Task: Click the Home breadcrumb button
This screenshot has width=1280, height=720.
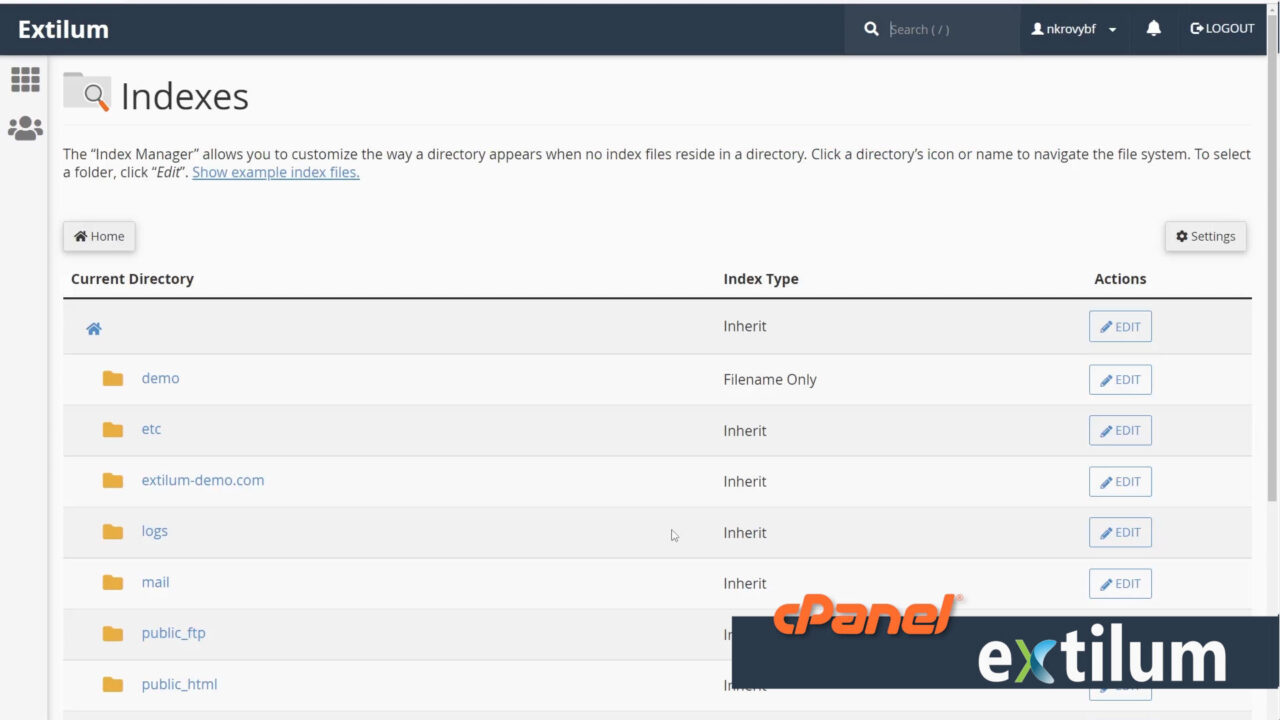Action: click(x=98, y=236)
